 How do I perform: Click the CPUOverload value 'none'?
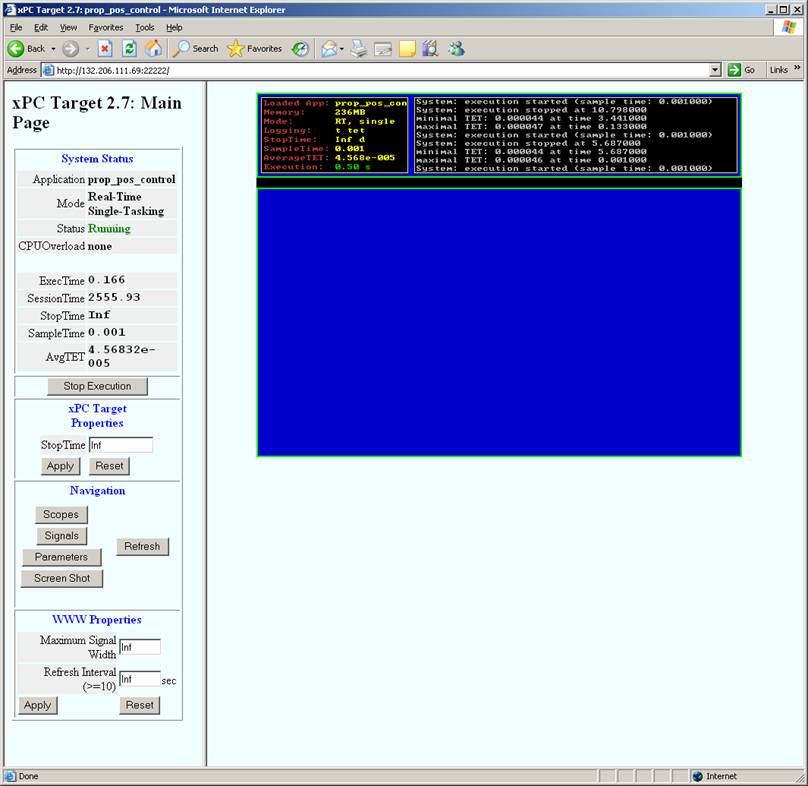pyautogui.click(x=99, y=246)
